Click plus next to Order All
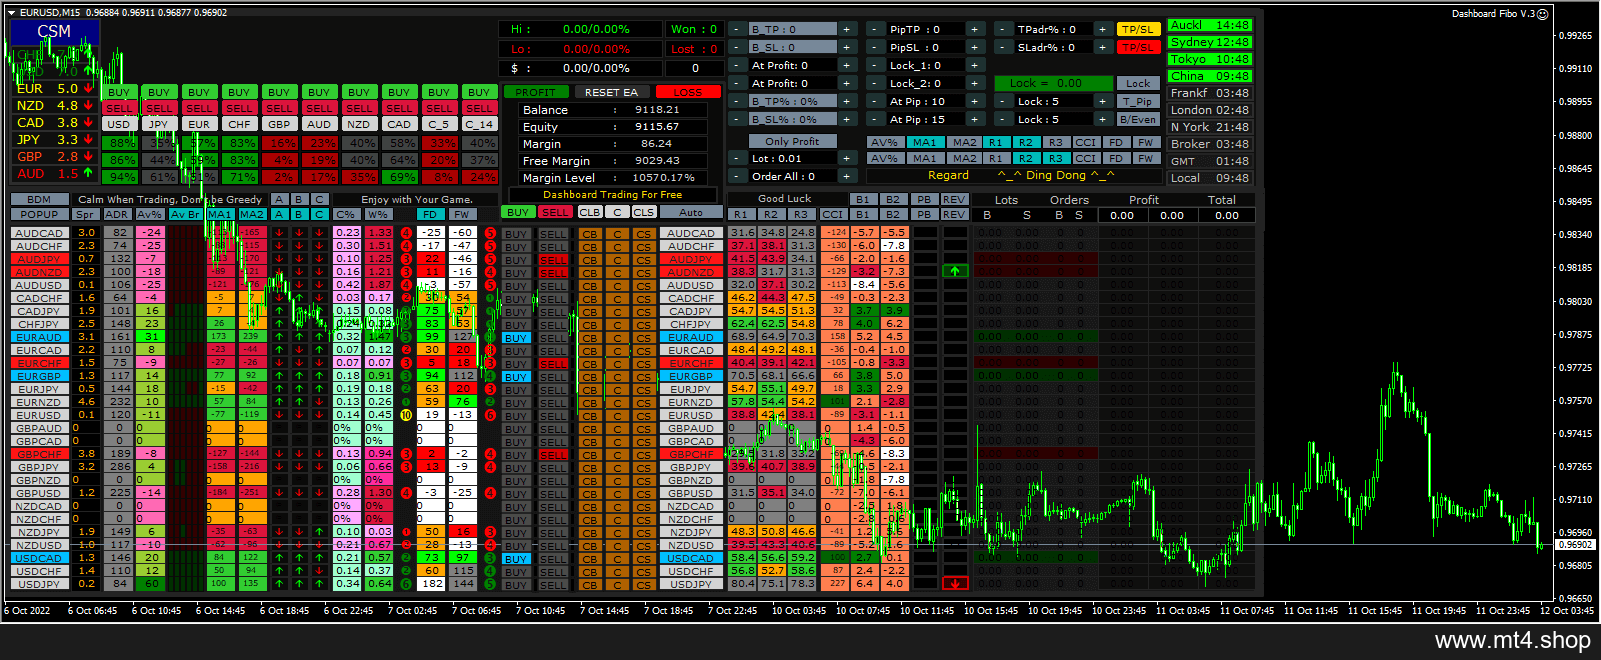Image resolution: width=1601 pixels, height=660 pixels. coord(847,176)
